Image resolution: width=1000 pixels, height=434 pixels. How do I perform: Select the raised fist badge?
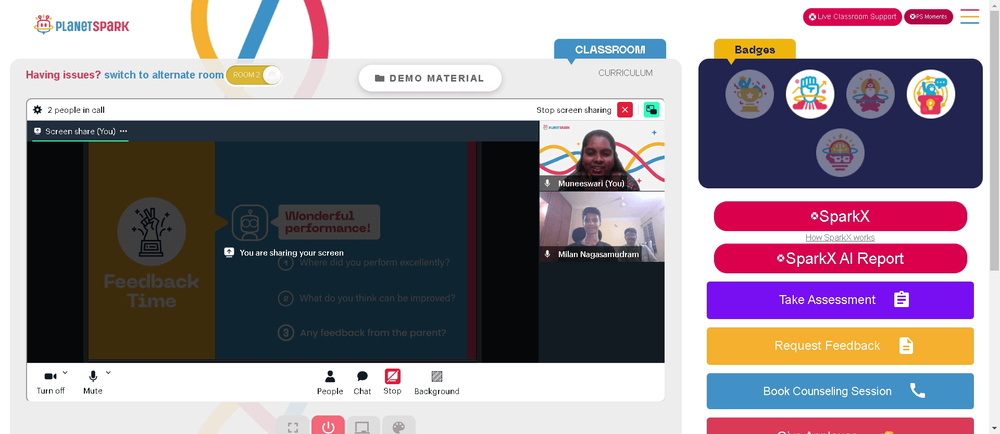(810, 94)
